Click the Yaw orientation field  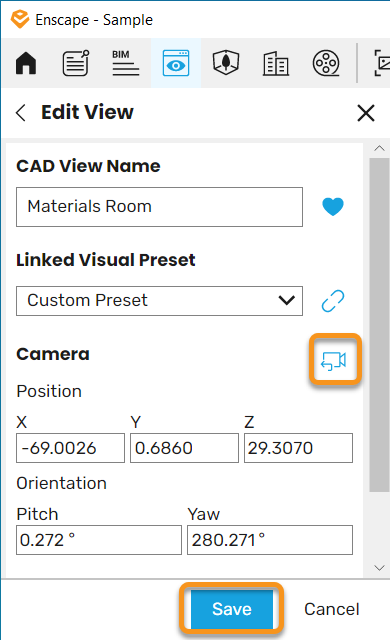(x=270, y=540)
